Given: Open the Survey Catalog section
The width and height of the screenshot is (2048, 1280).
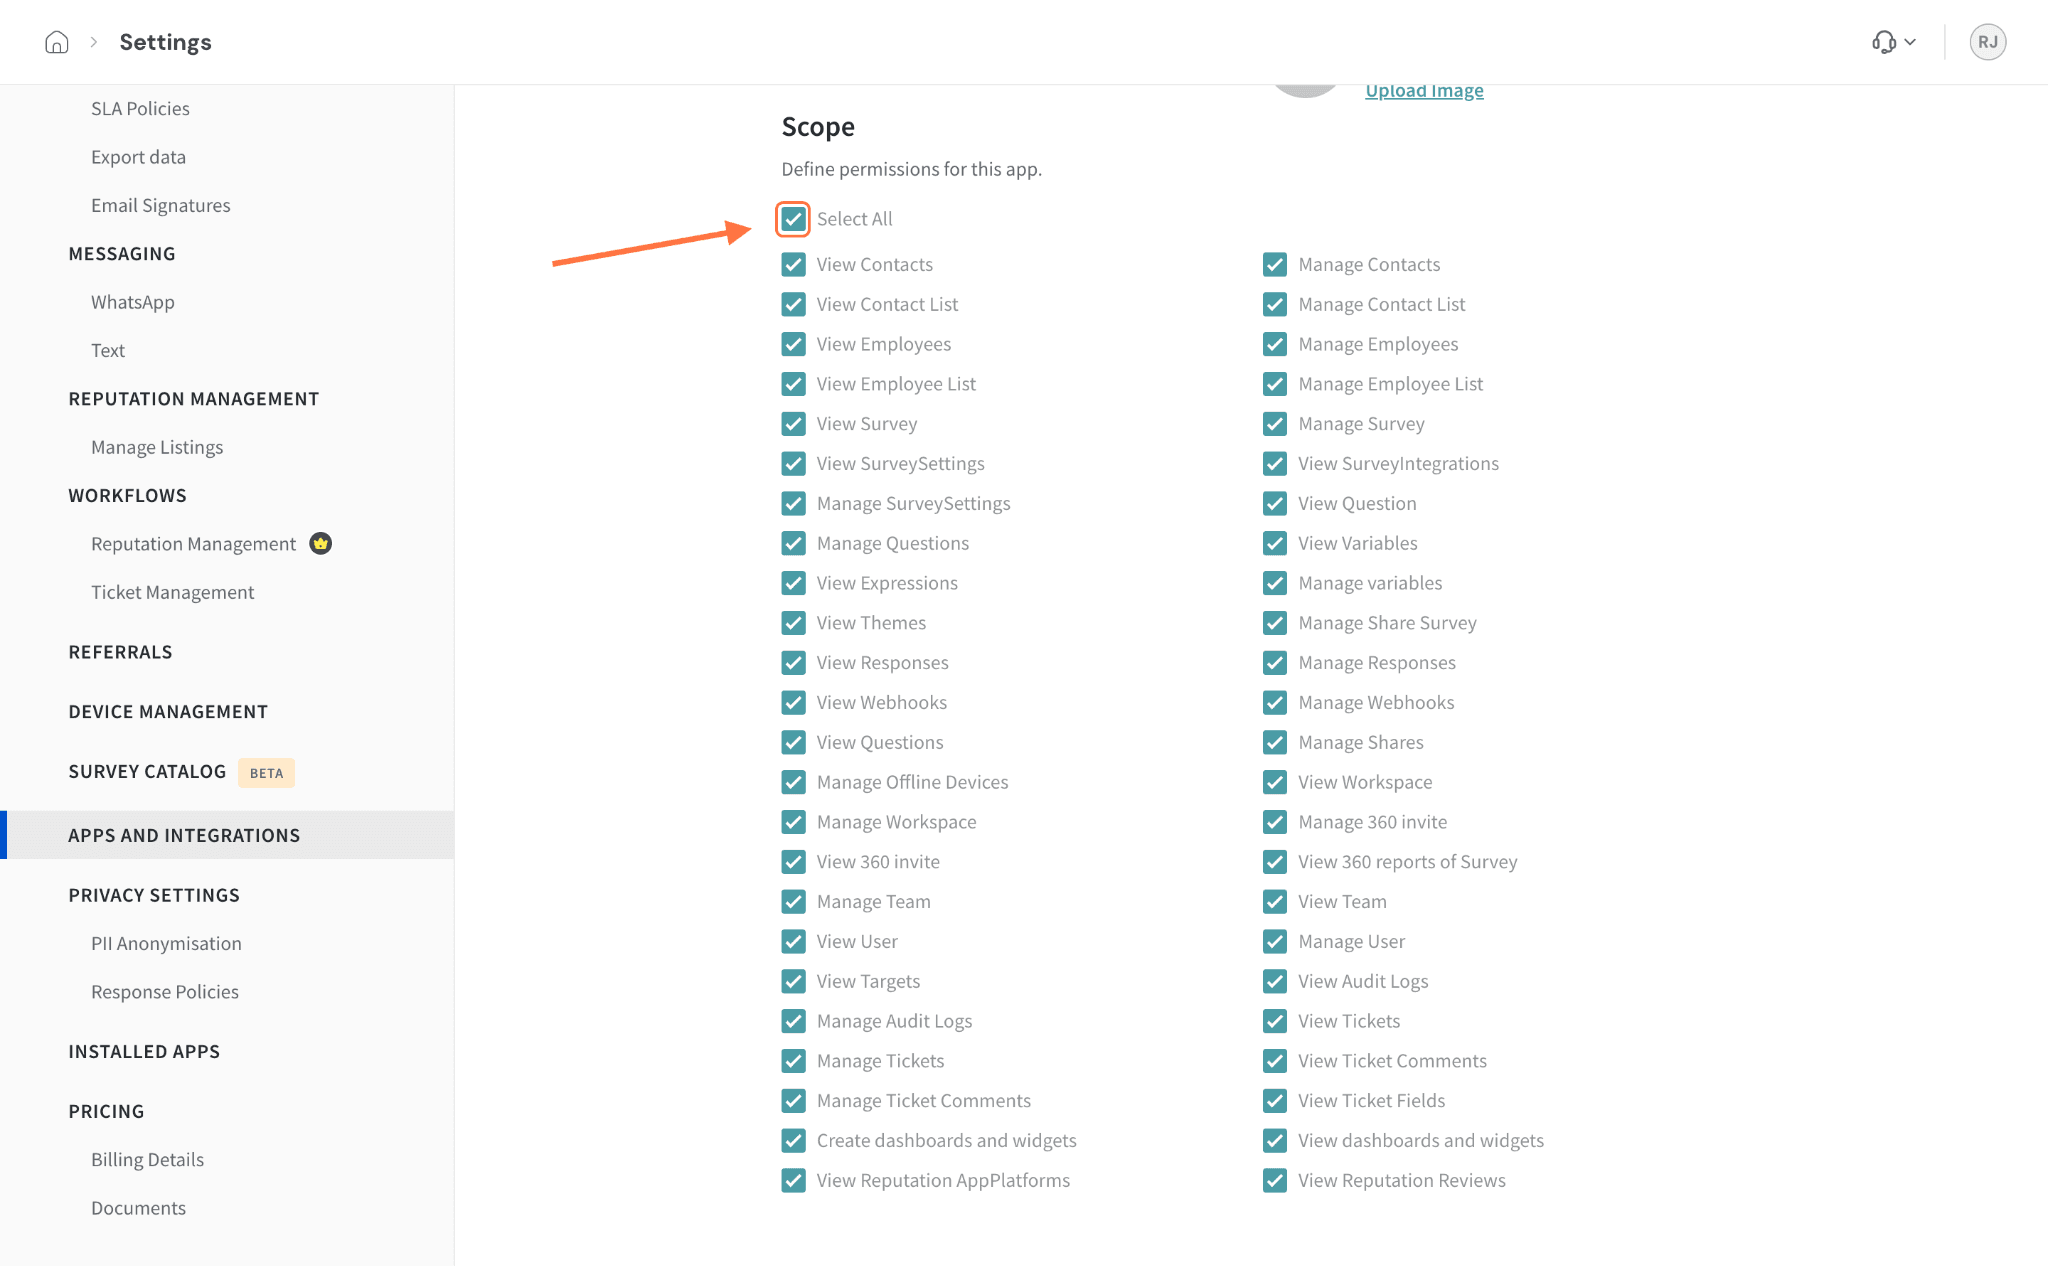Looking at the screenshot, I should click(x=147, y=772).
